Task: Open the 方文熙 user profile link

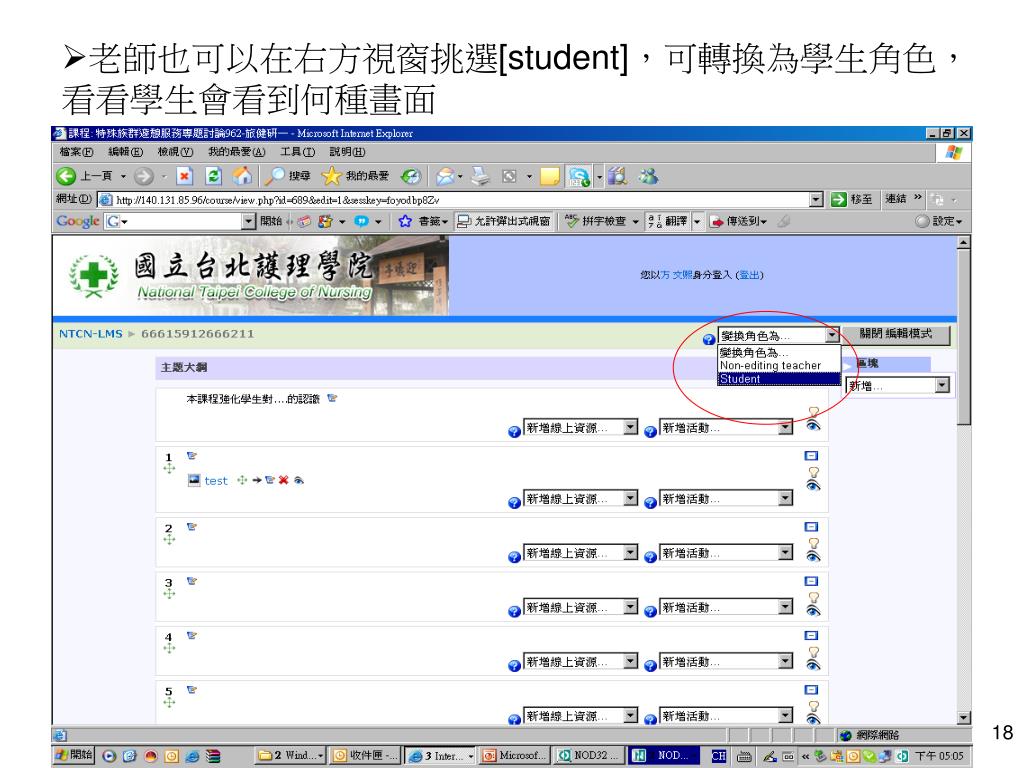Action: (x=676, y=275)
